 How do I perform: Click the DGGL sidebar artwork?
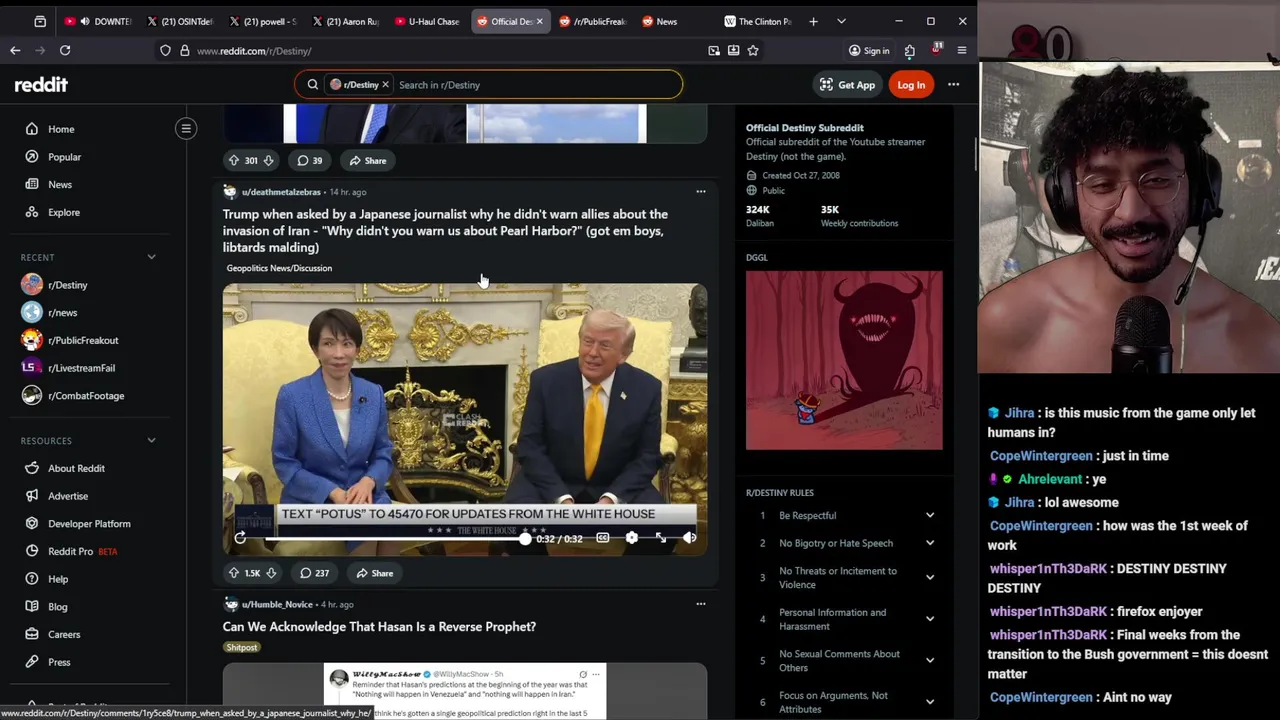[844, 360]
